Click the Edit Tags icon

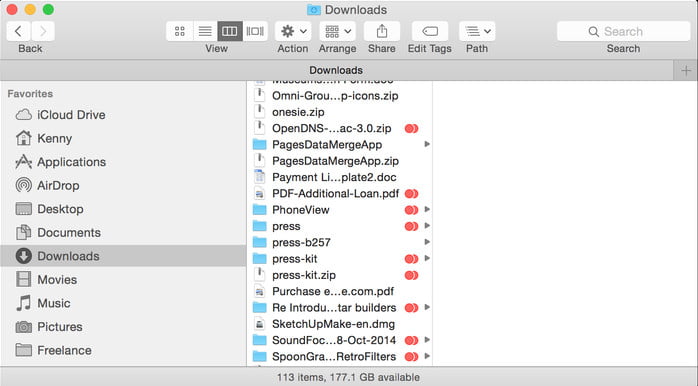430,31
